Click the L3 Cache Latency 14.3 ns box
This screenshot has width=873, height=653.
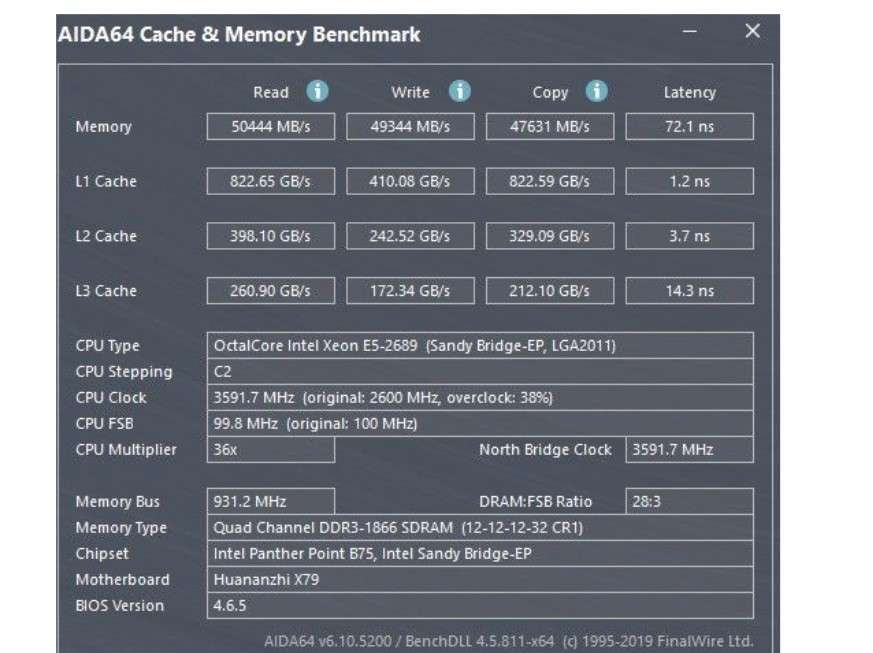[x=689, y=291]
